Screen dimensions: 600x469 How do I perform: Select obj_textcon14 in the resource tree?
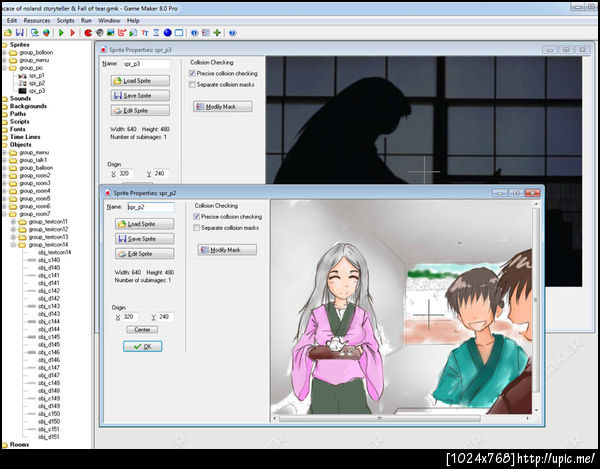click(x=54, y=252)
